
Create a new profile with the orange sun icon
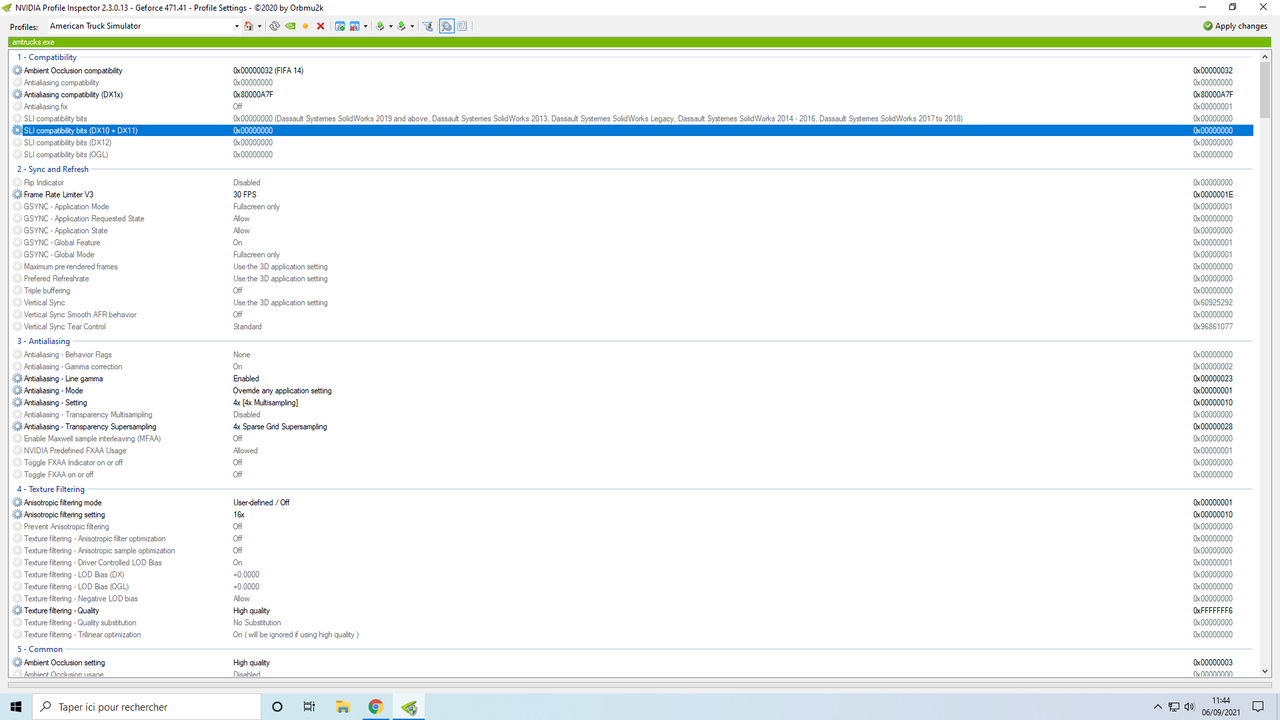pos(305,26)
